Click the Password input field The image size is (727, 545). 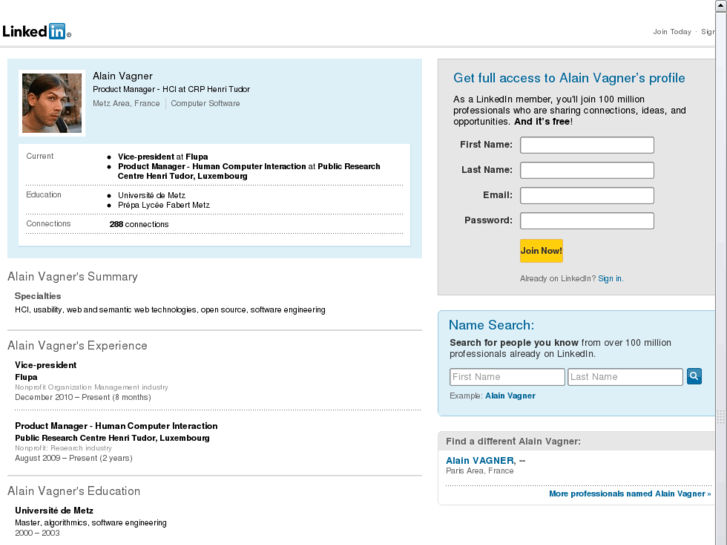coord(587,220)
